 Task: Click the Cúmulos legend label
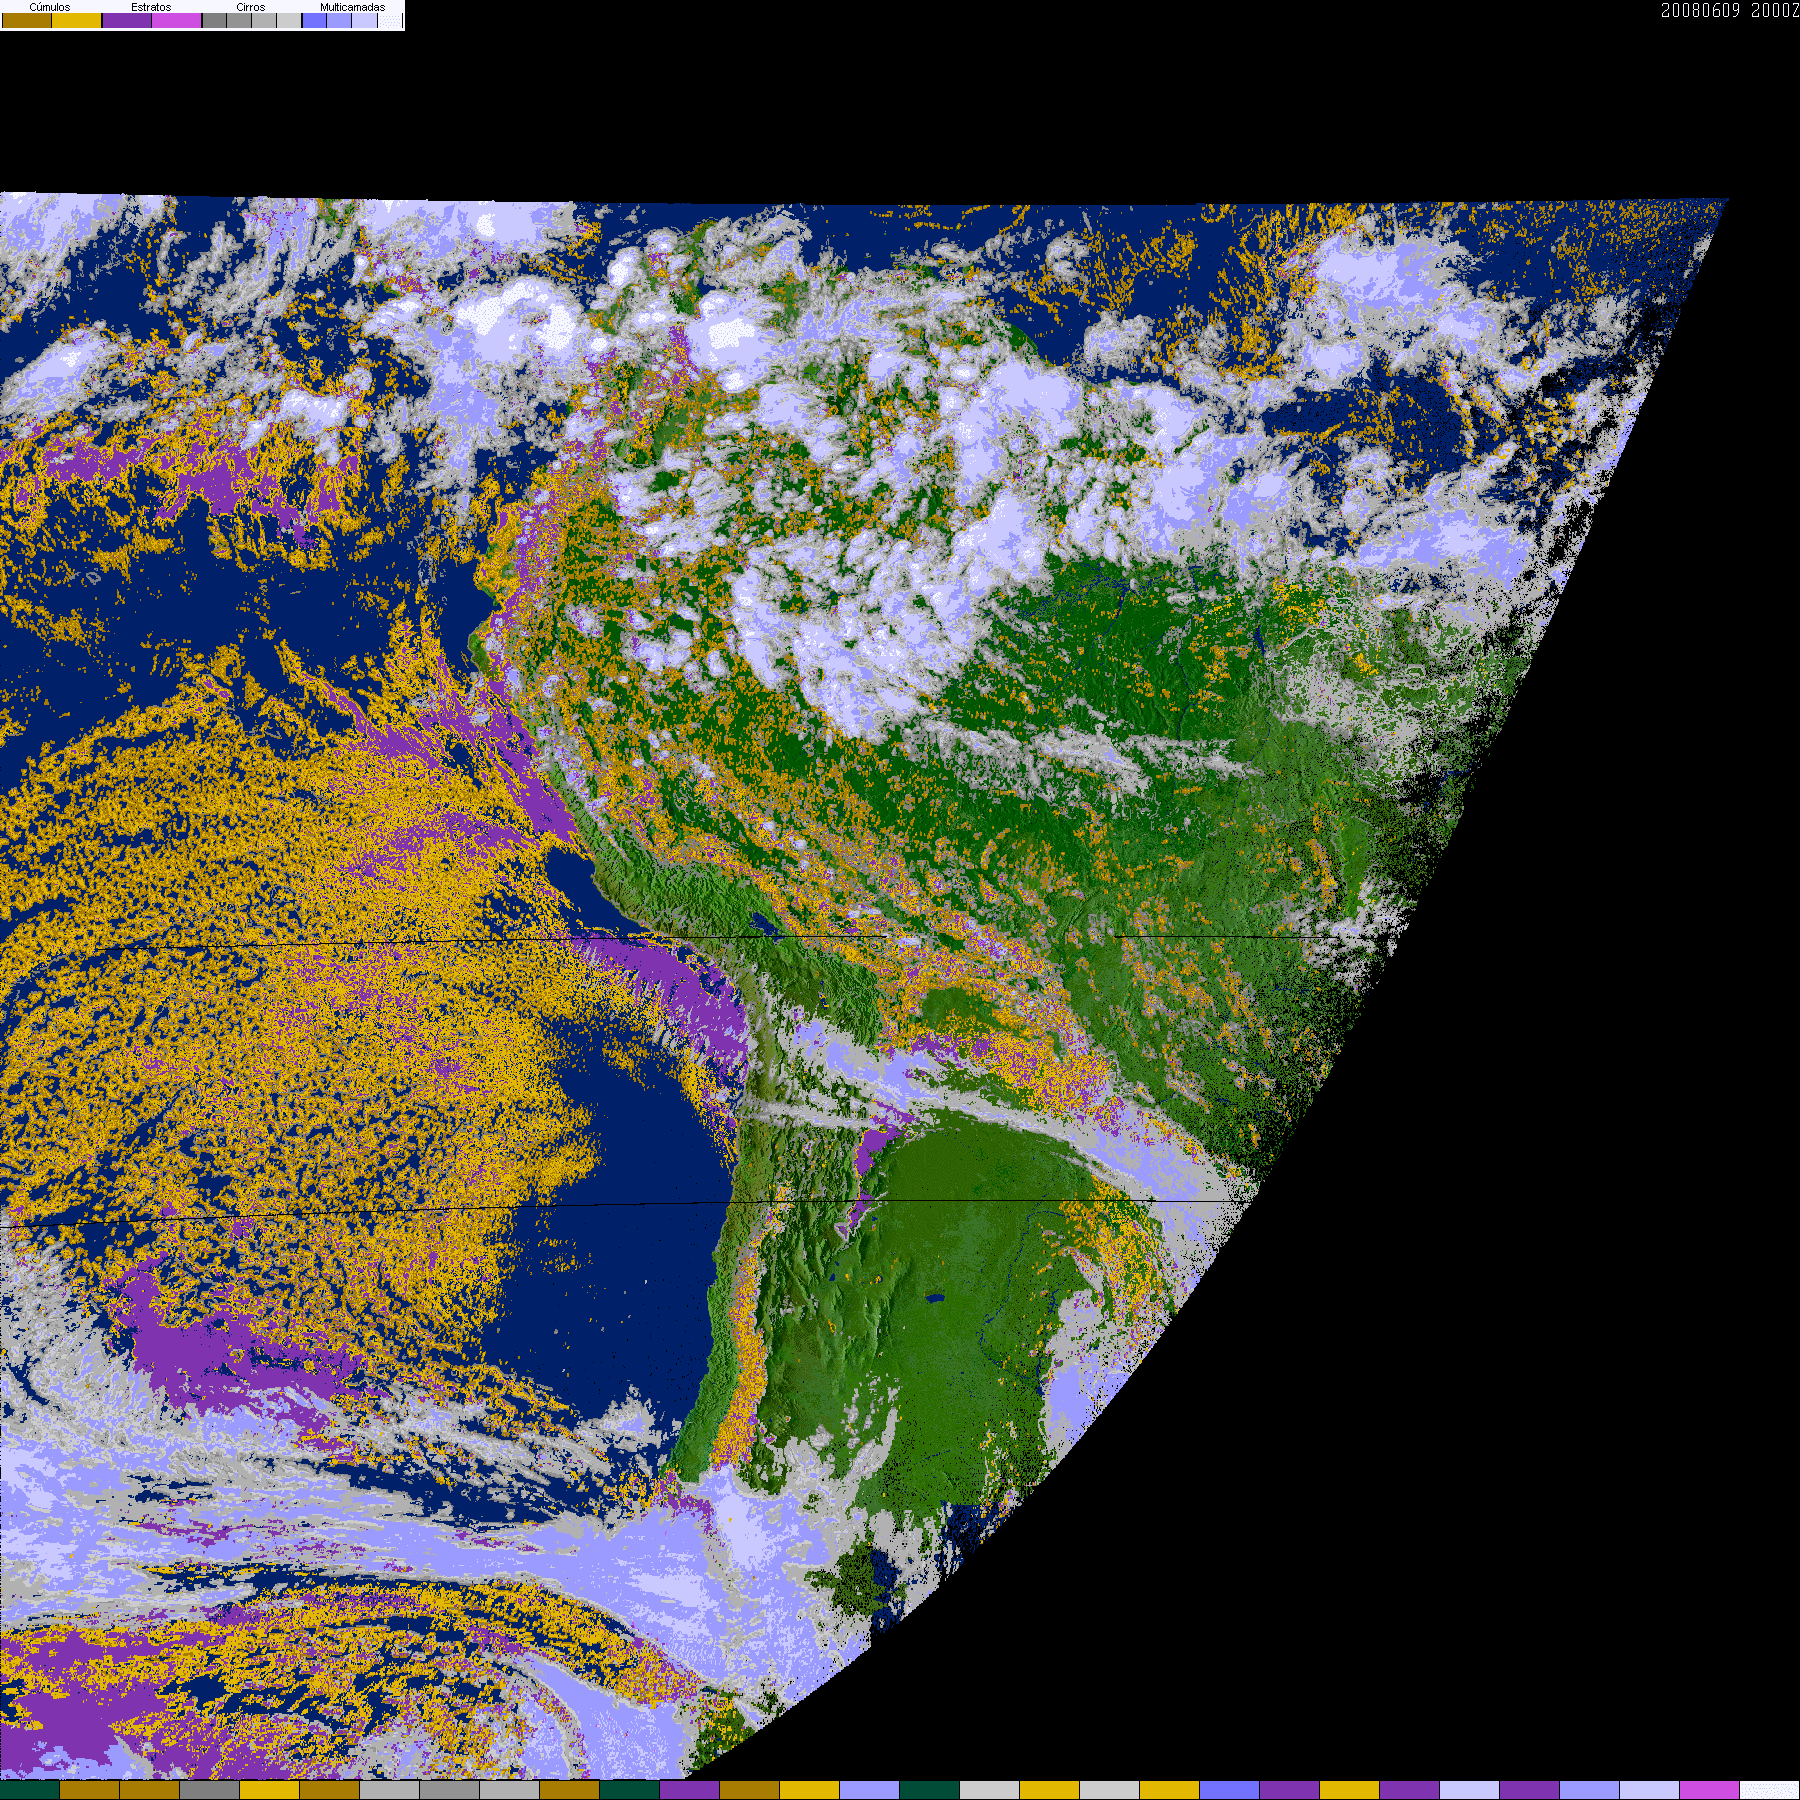pyautogui.click(x=50, y=7)
